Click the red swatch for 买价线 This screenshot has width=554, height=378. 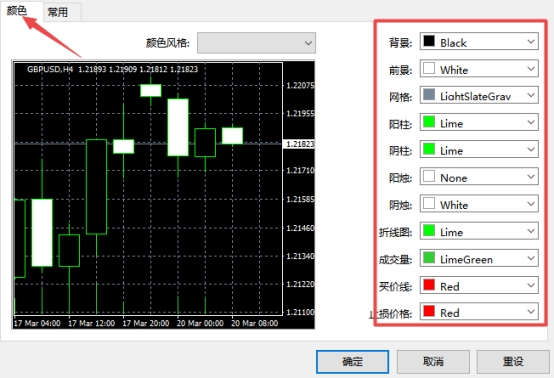click(x=429, y=285)
